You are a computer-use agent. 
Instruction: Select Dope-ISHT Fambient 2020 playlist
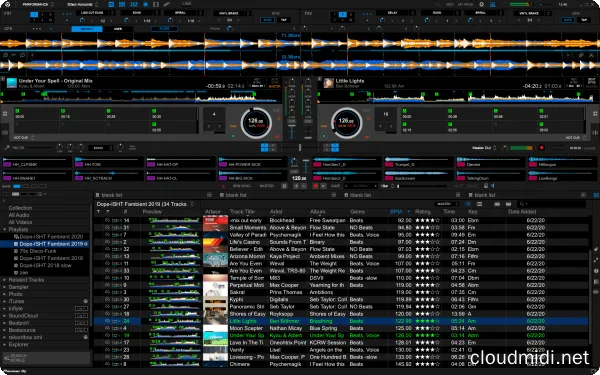pos(51,237)
